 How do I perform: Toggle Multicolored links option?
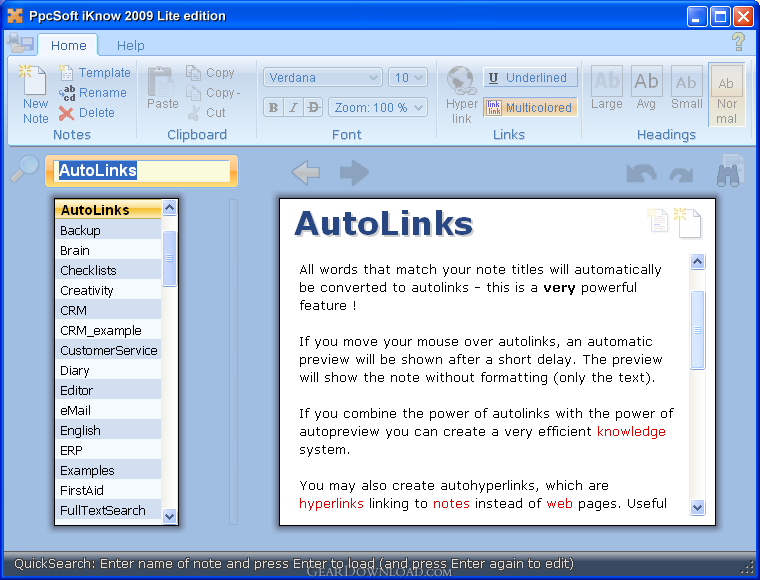530,108
